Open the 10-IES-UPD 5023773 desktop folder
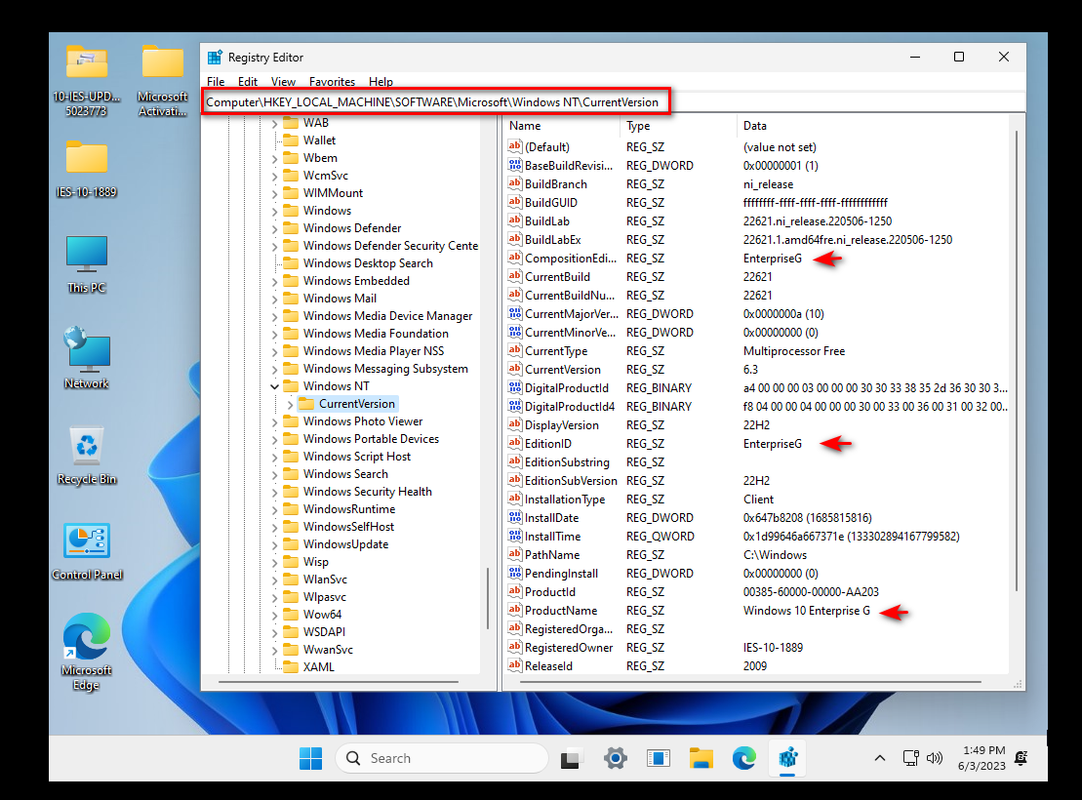 click(86, 81)
